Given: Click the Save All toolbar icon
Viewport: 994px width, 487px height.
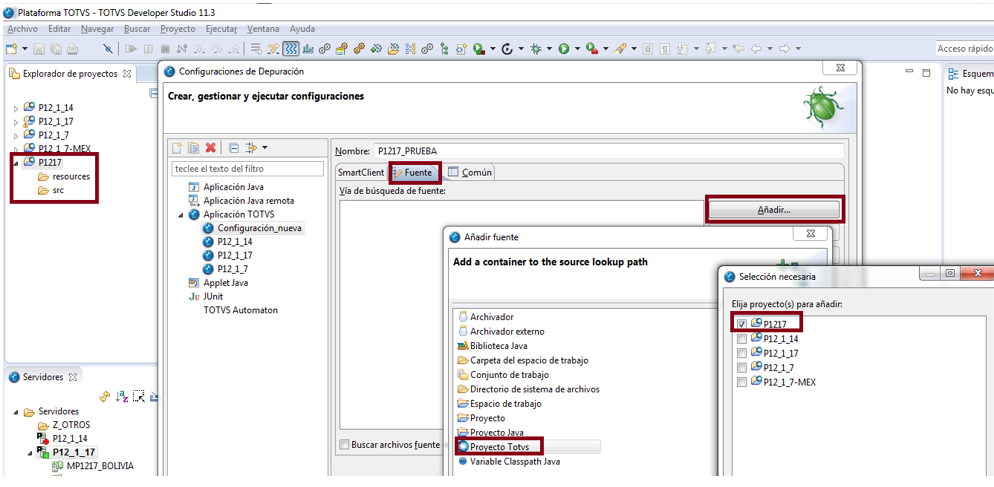Looking at the screenshot, I should 56,49.
